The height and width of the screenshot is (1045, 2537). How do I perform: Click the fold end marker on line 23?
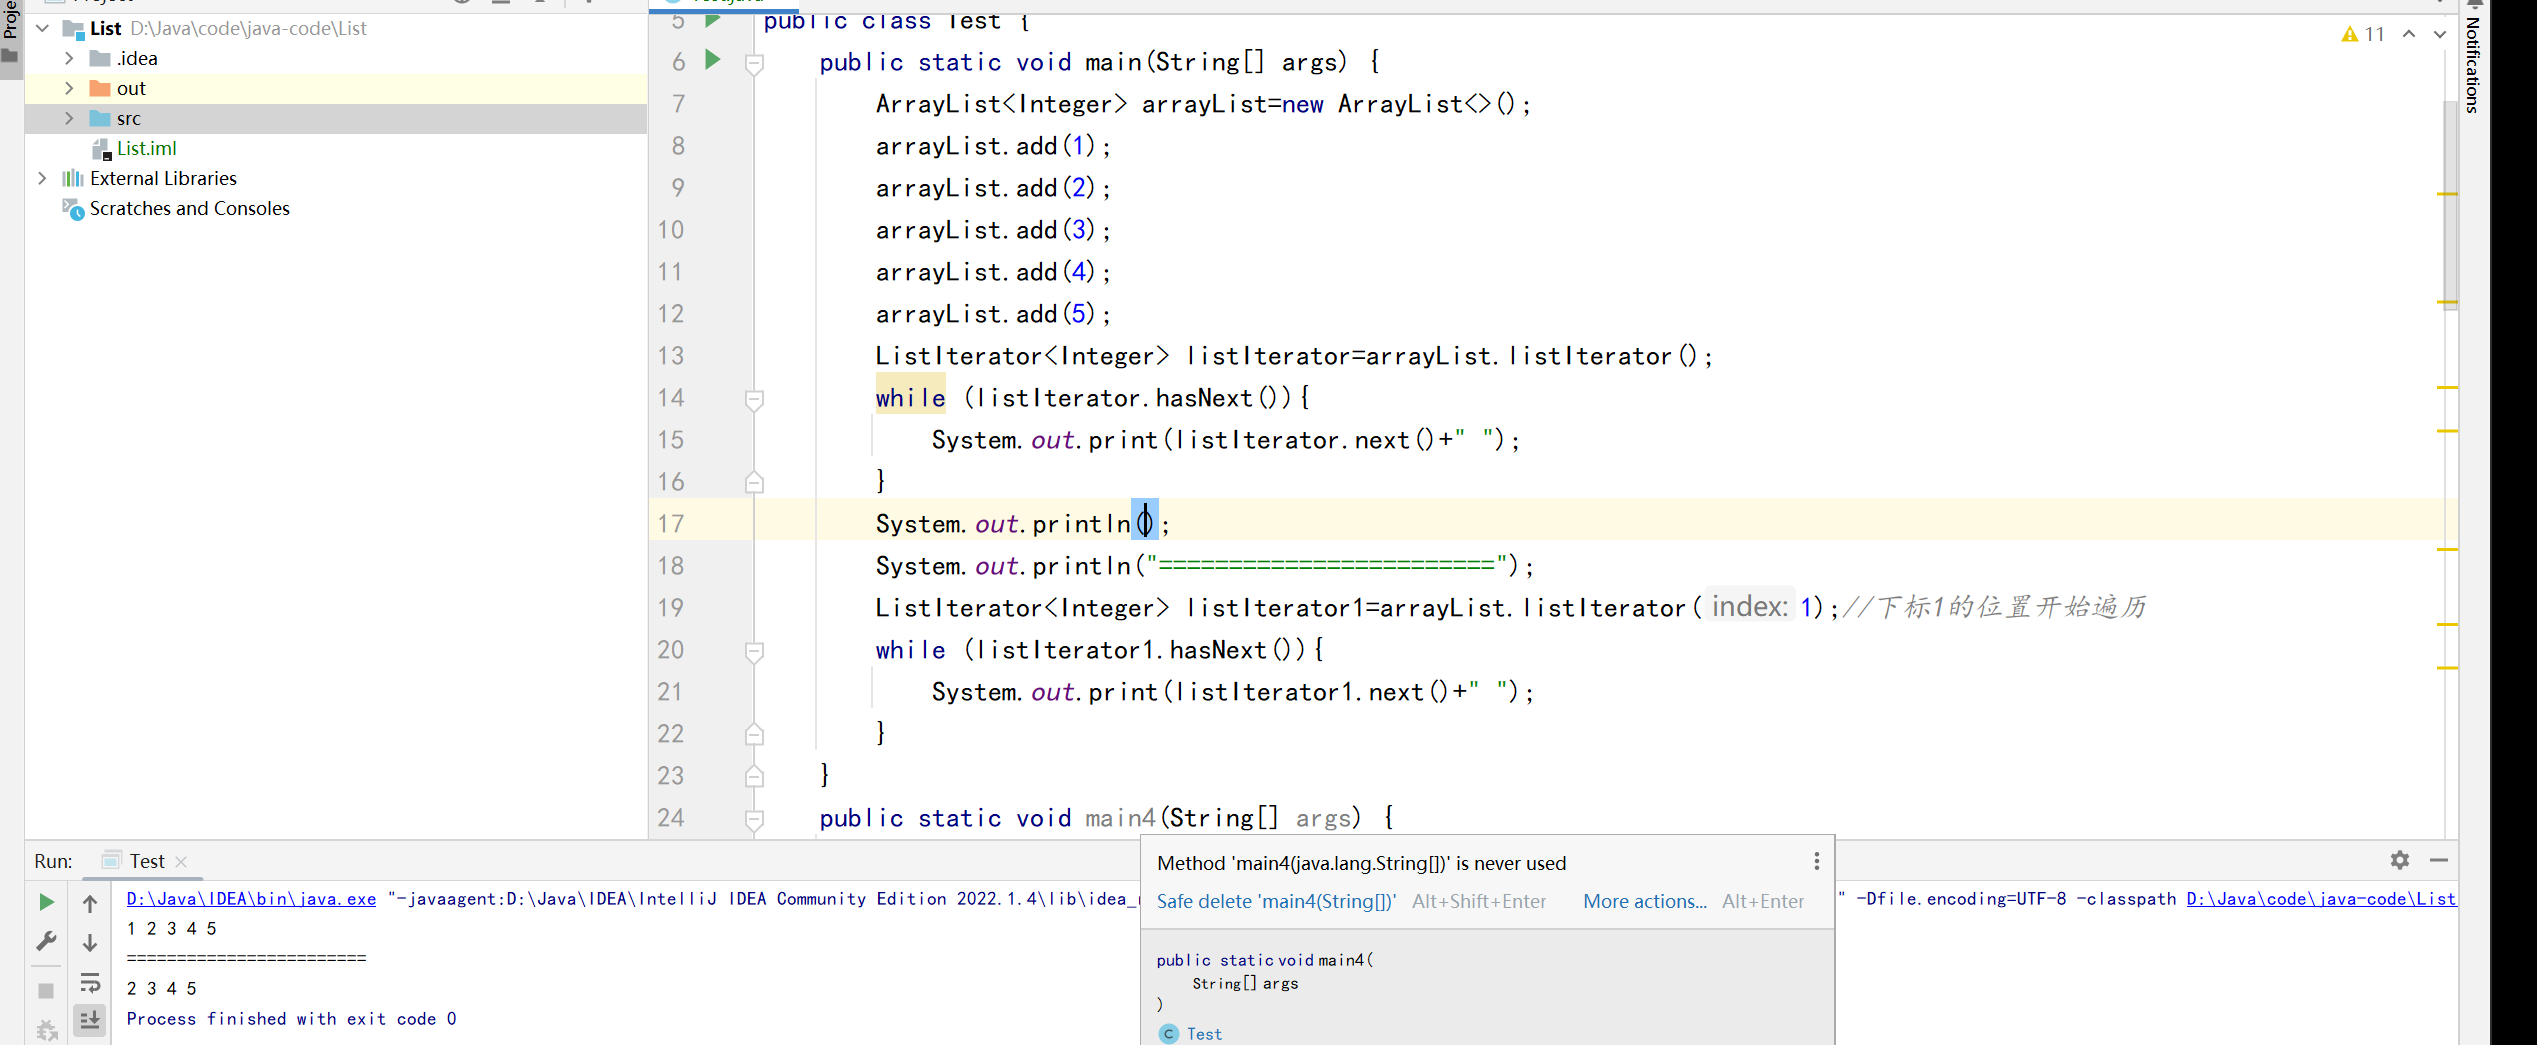pos(755,776)
